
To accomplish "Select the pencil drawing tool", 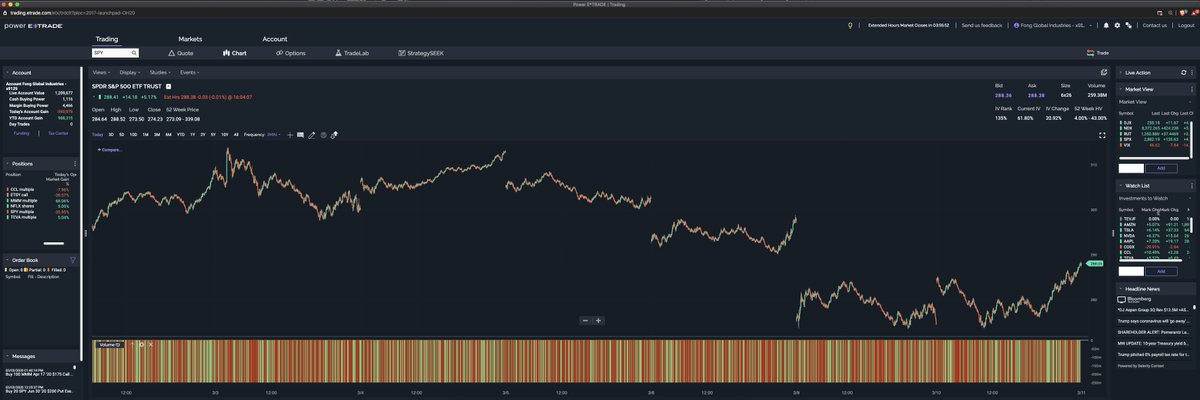I will [312, 134].
